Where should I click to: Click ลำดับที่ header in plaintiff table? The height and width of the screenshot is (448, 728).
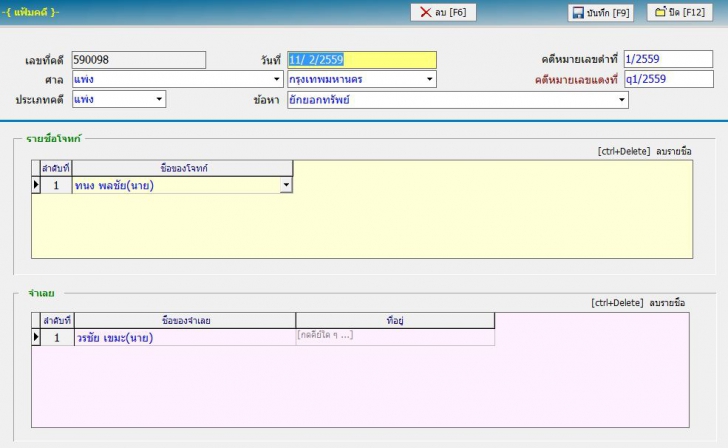56,168
